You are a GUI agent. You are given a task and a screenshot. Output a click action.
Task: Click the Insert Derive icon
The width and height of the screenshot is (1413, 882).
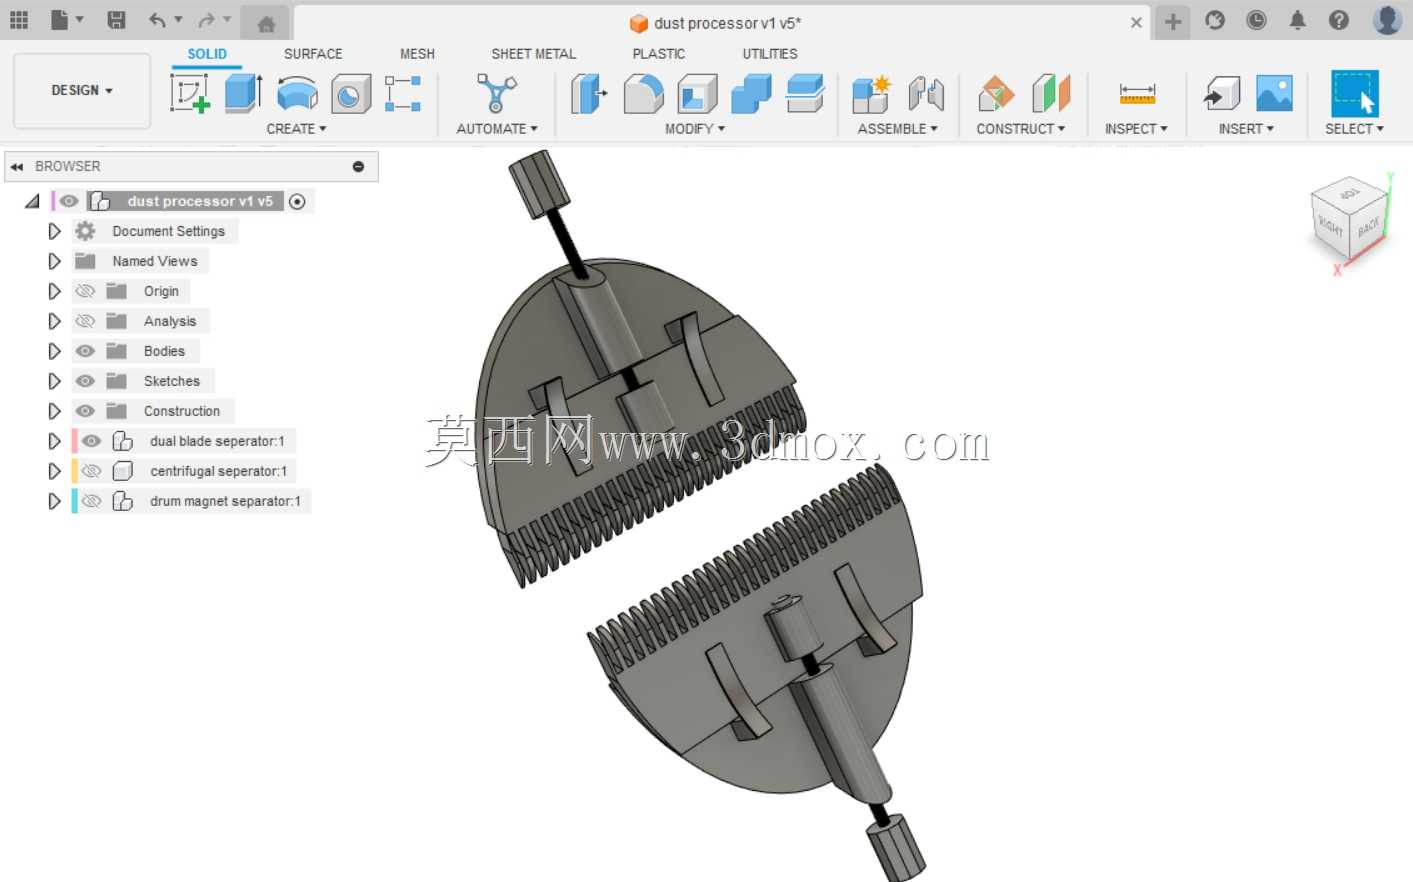point(1221,94)
